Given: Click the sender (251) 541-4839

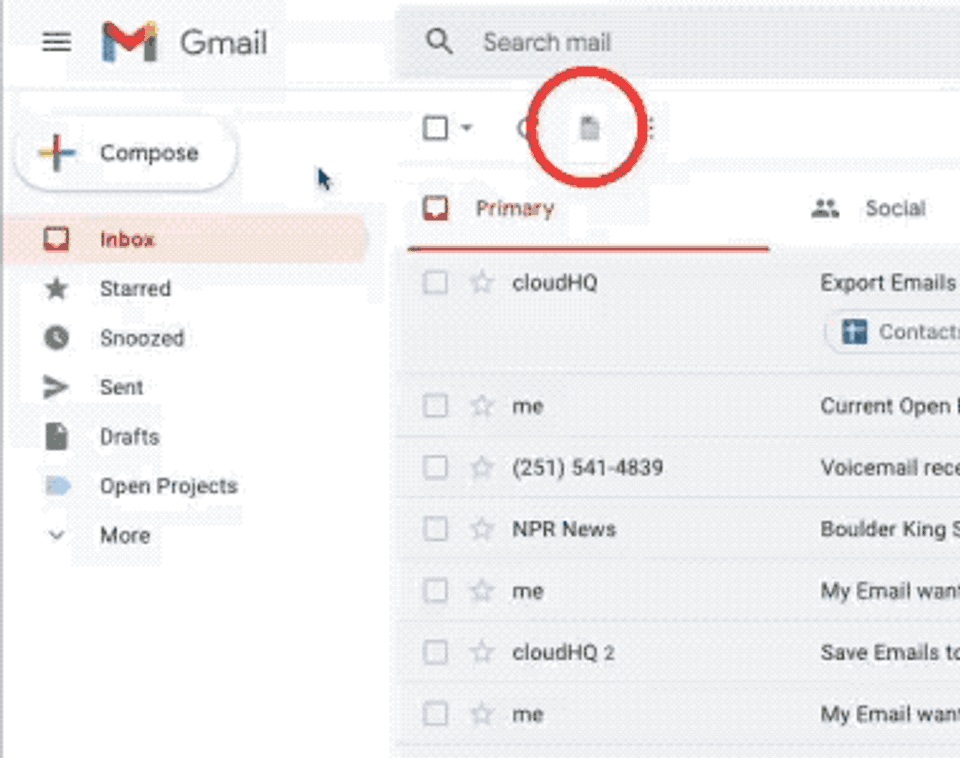Looking at the screenshot, I should pos(588,468).
